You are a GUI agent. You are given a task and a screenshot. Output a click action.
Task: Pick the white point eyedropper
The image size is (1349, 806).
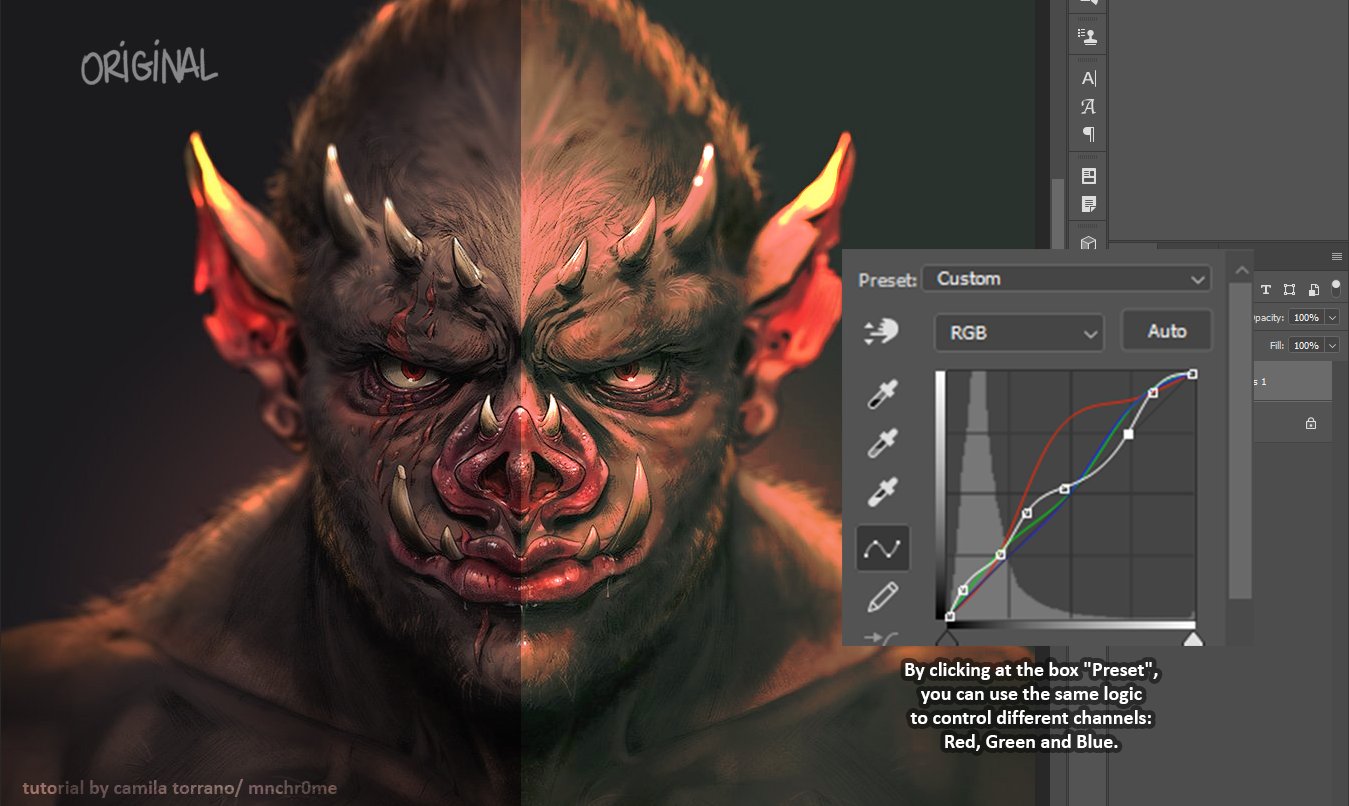click(881, 492)
